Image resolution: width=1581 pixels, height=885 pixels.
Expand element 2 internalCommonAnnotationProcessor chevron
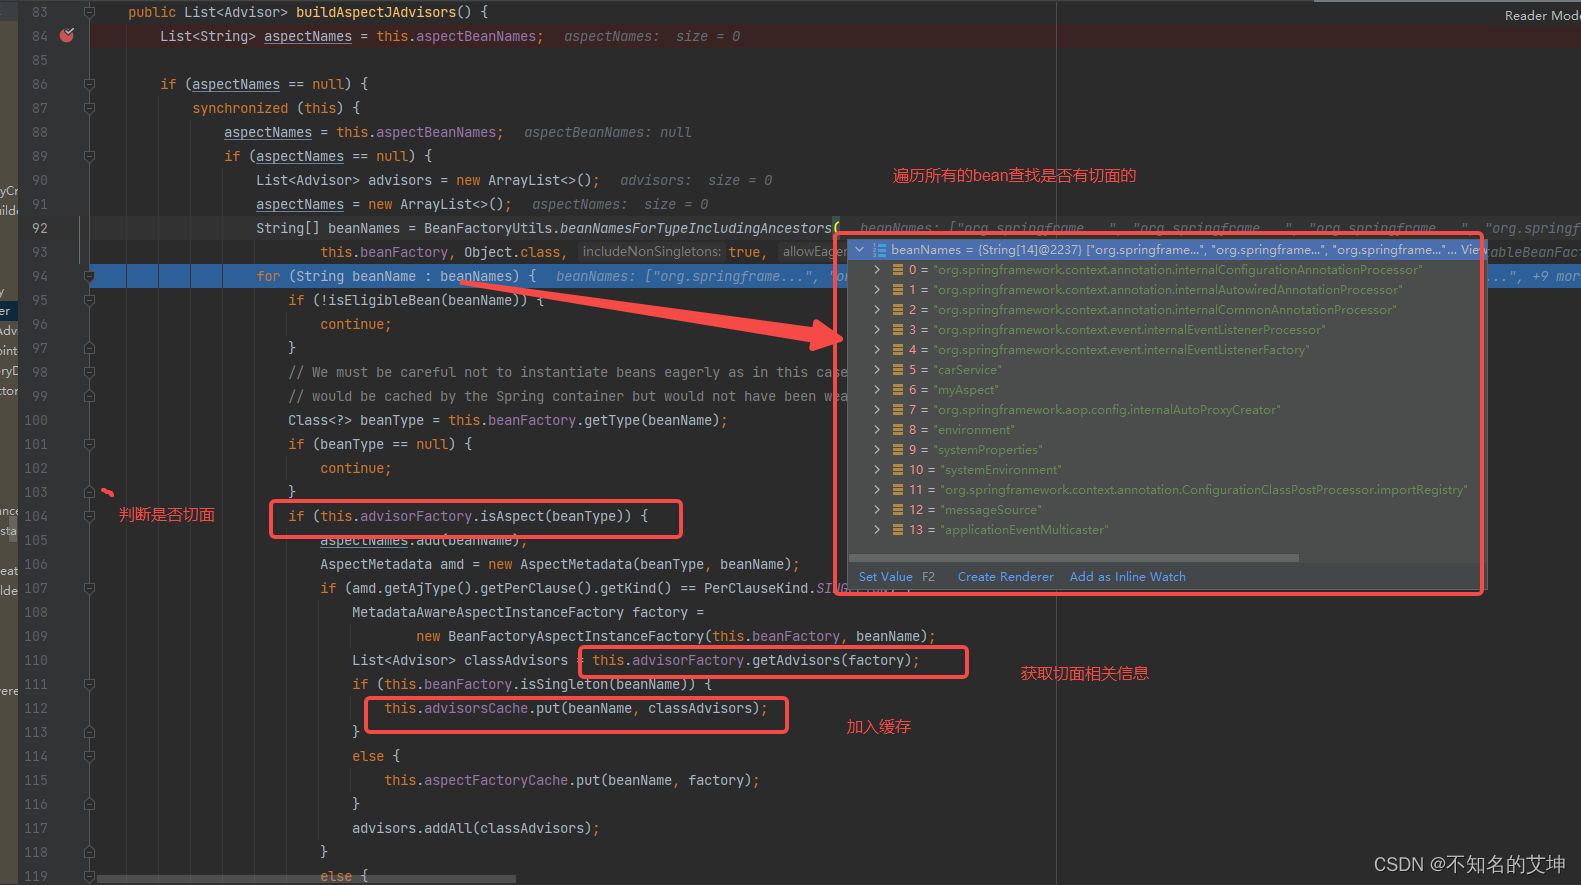pyautogui.click(x=877, y=310)
